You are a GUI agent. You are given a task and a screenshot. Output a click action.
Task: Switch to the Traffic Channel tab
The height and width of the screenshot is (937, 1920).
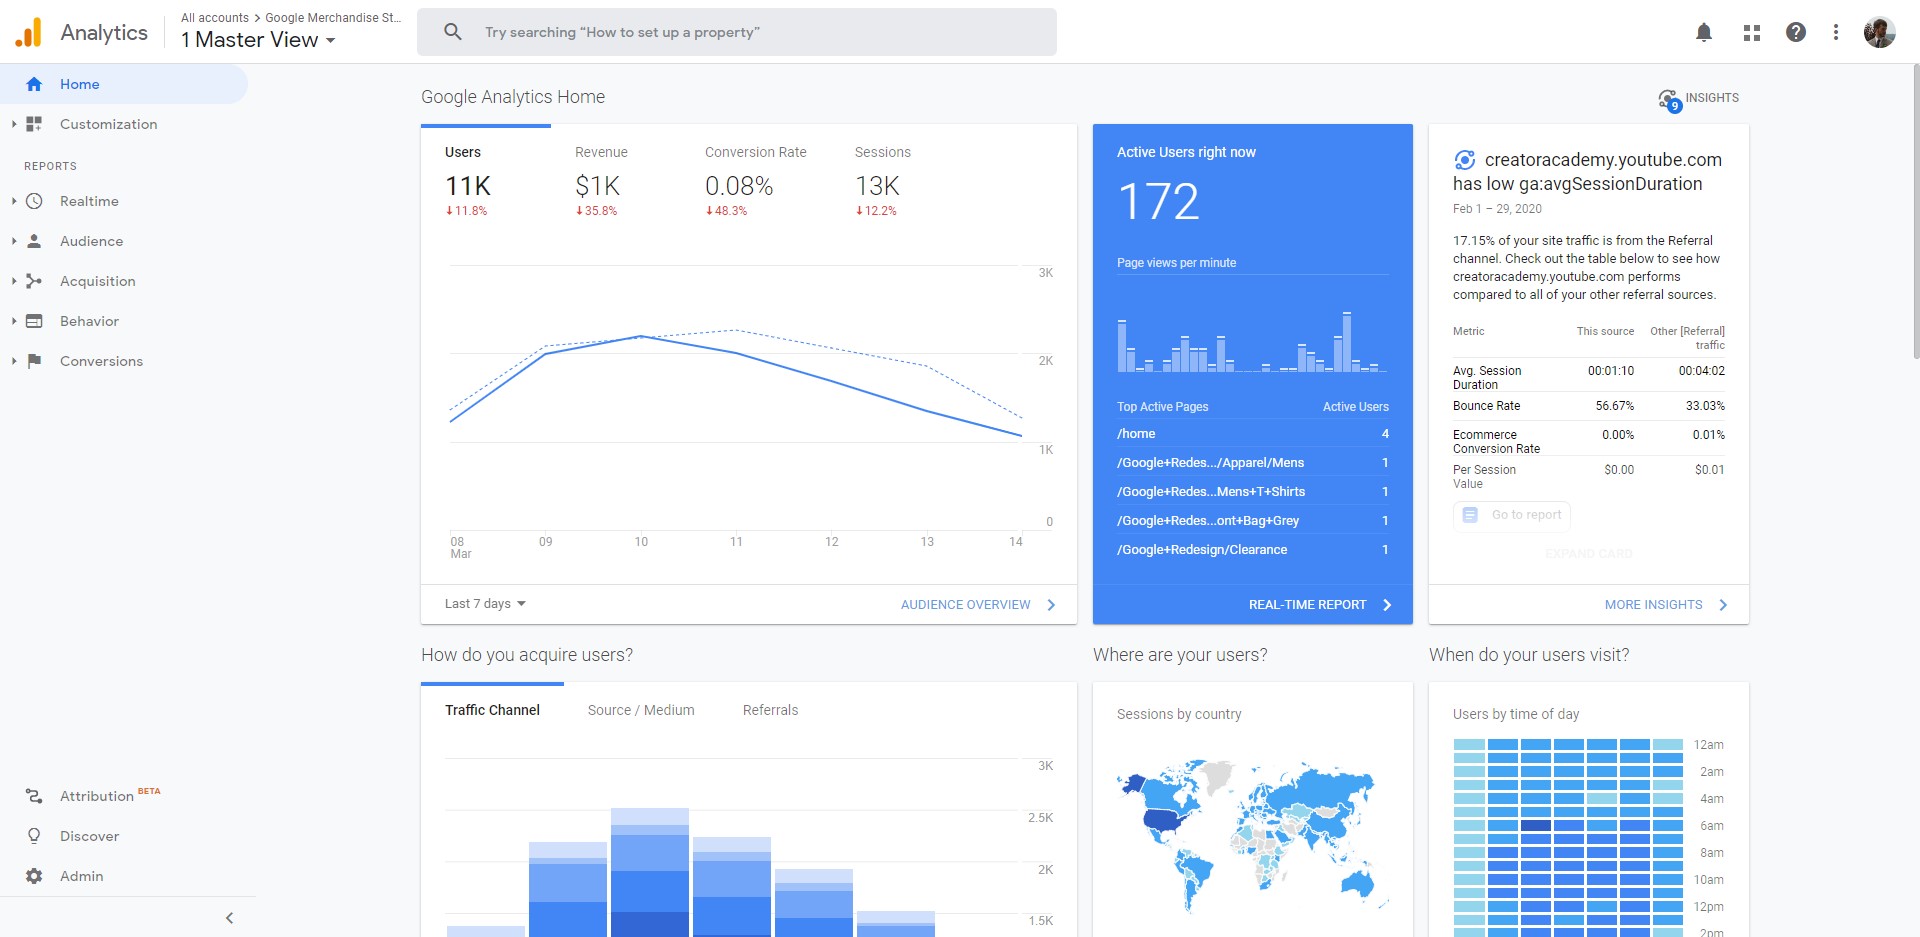click(x=492, y=710)
